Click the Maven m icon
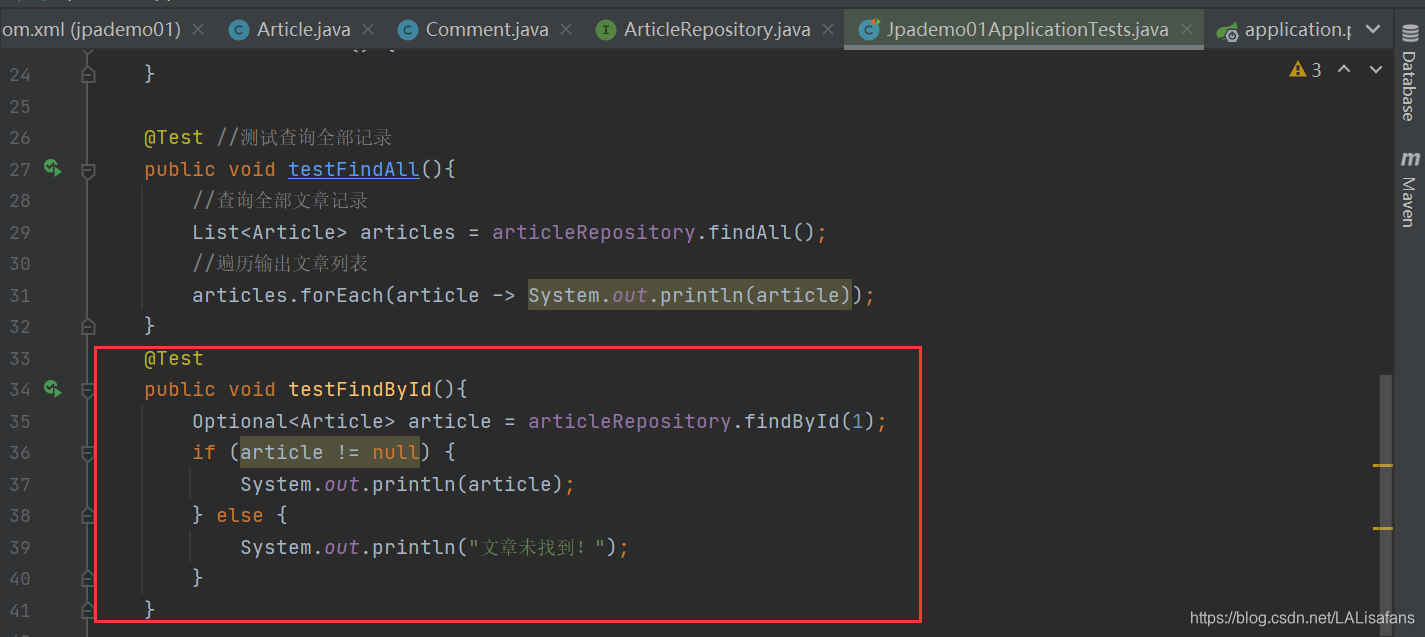The height and width of the screenshot is (637, 1425). 1409,159
